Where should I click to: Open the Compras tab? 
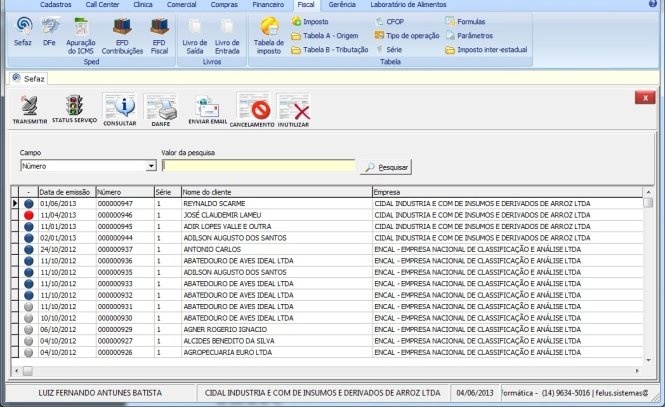[224, 5]
